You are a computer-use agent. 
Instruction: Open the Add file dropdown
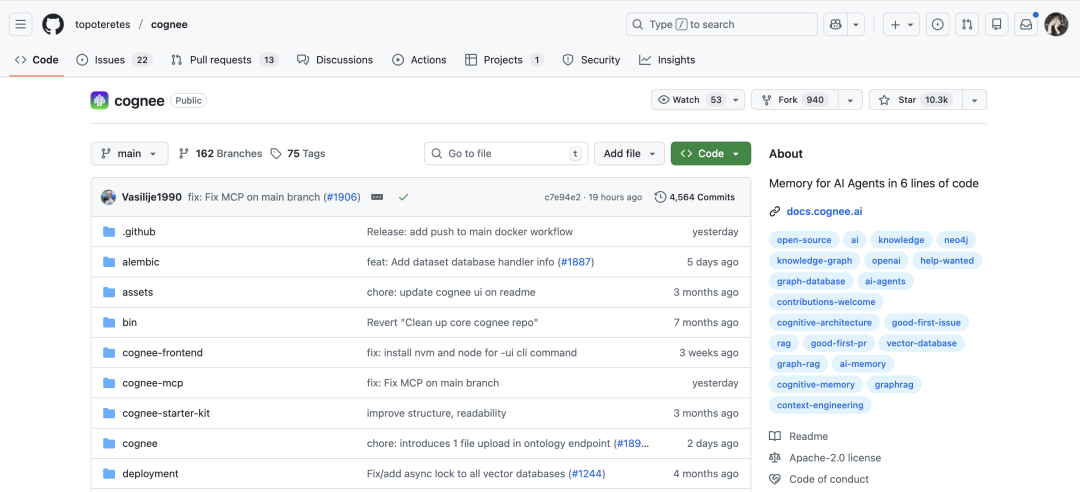(x=630, y=154)
